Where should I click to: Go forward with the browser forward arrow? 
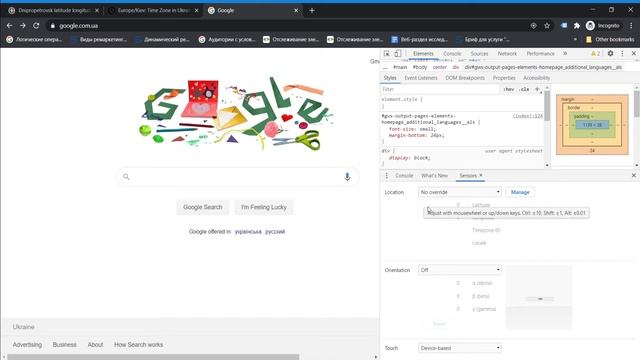[x=23, y=25]
